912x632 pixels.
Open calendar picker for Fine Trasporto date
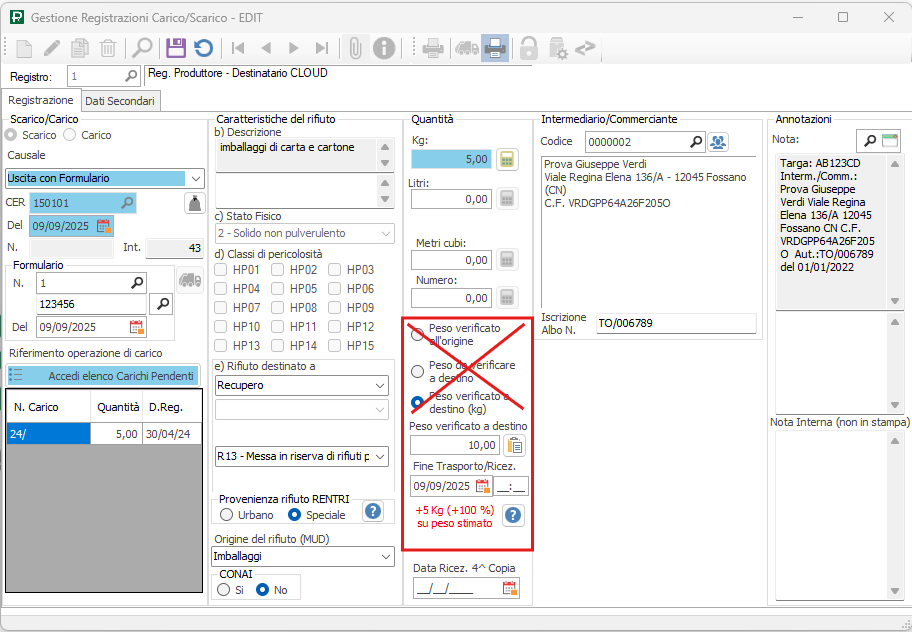pyautogui.click(x=483, y=486)
